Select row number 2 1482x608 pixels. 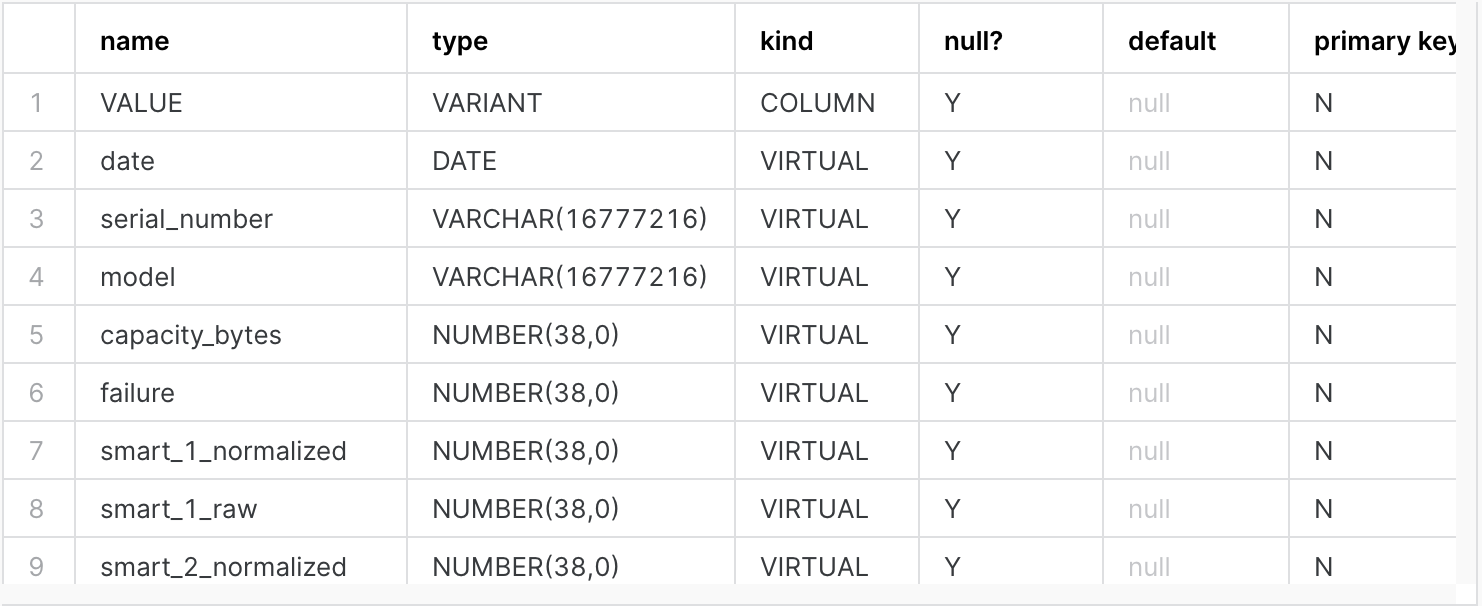(38, 161)
